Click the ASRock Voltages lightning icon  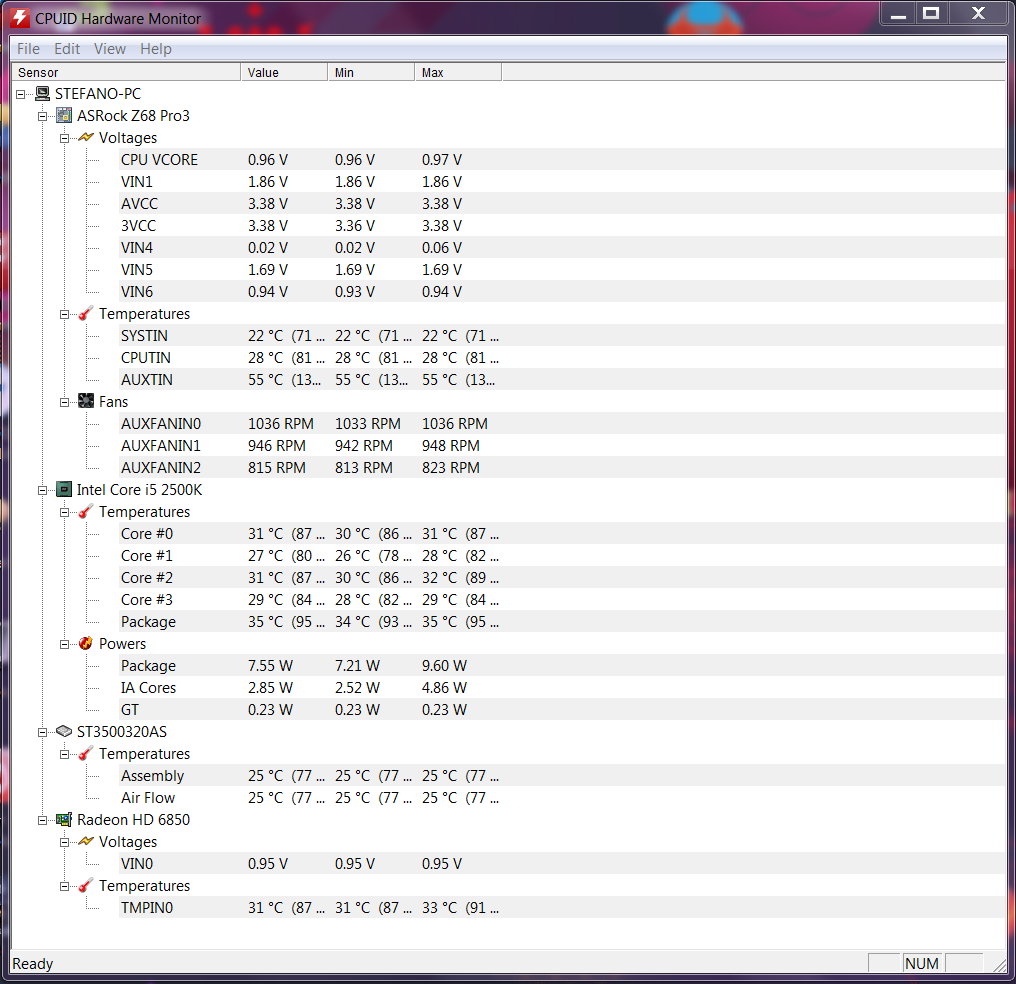pos(86,138)
